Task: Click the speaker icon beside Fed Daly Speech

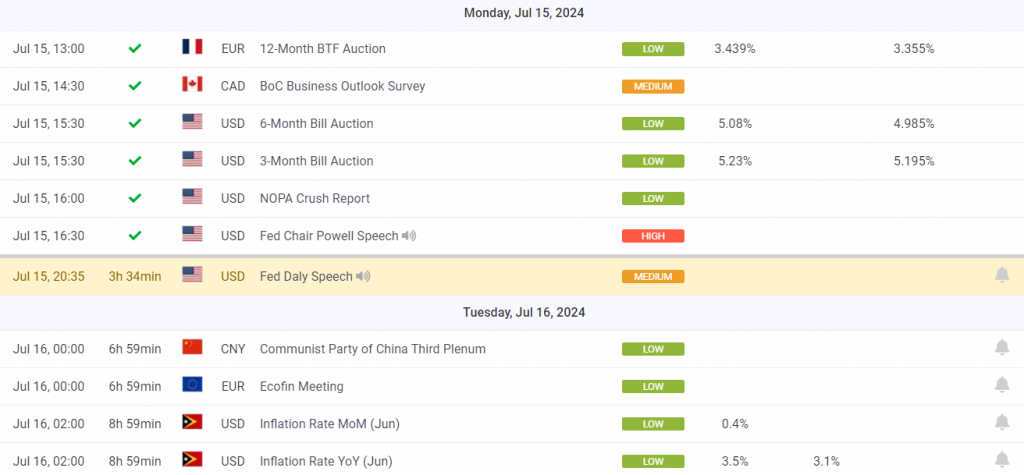Action: point(363,276)
